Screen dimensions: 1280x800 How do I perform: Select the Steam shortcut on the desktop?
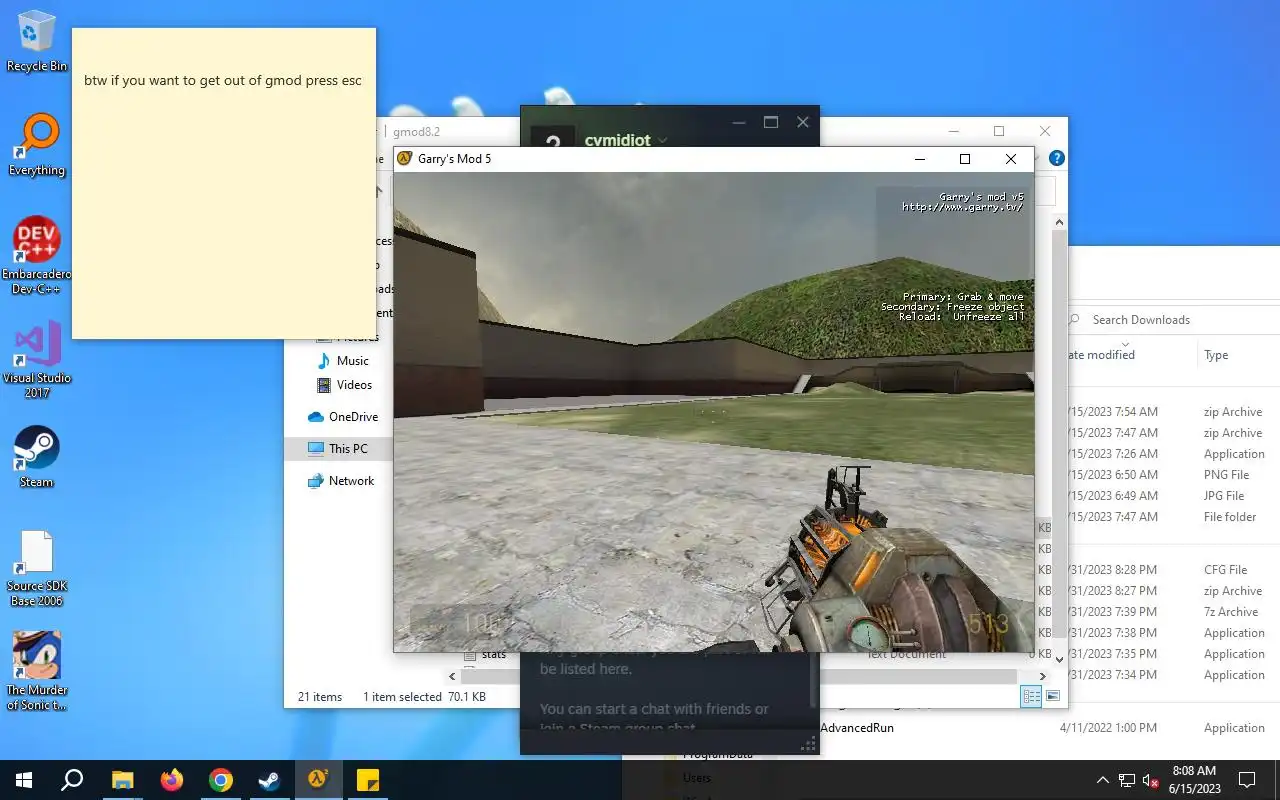click(37, 457)
